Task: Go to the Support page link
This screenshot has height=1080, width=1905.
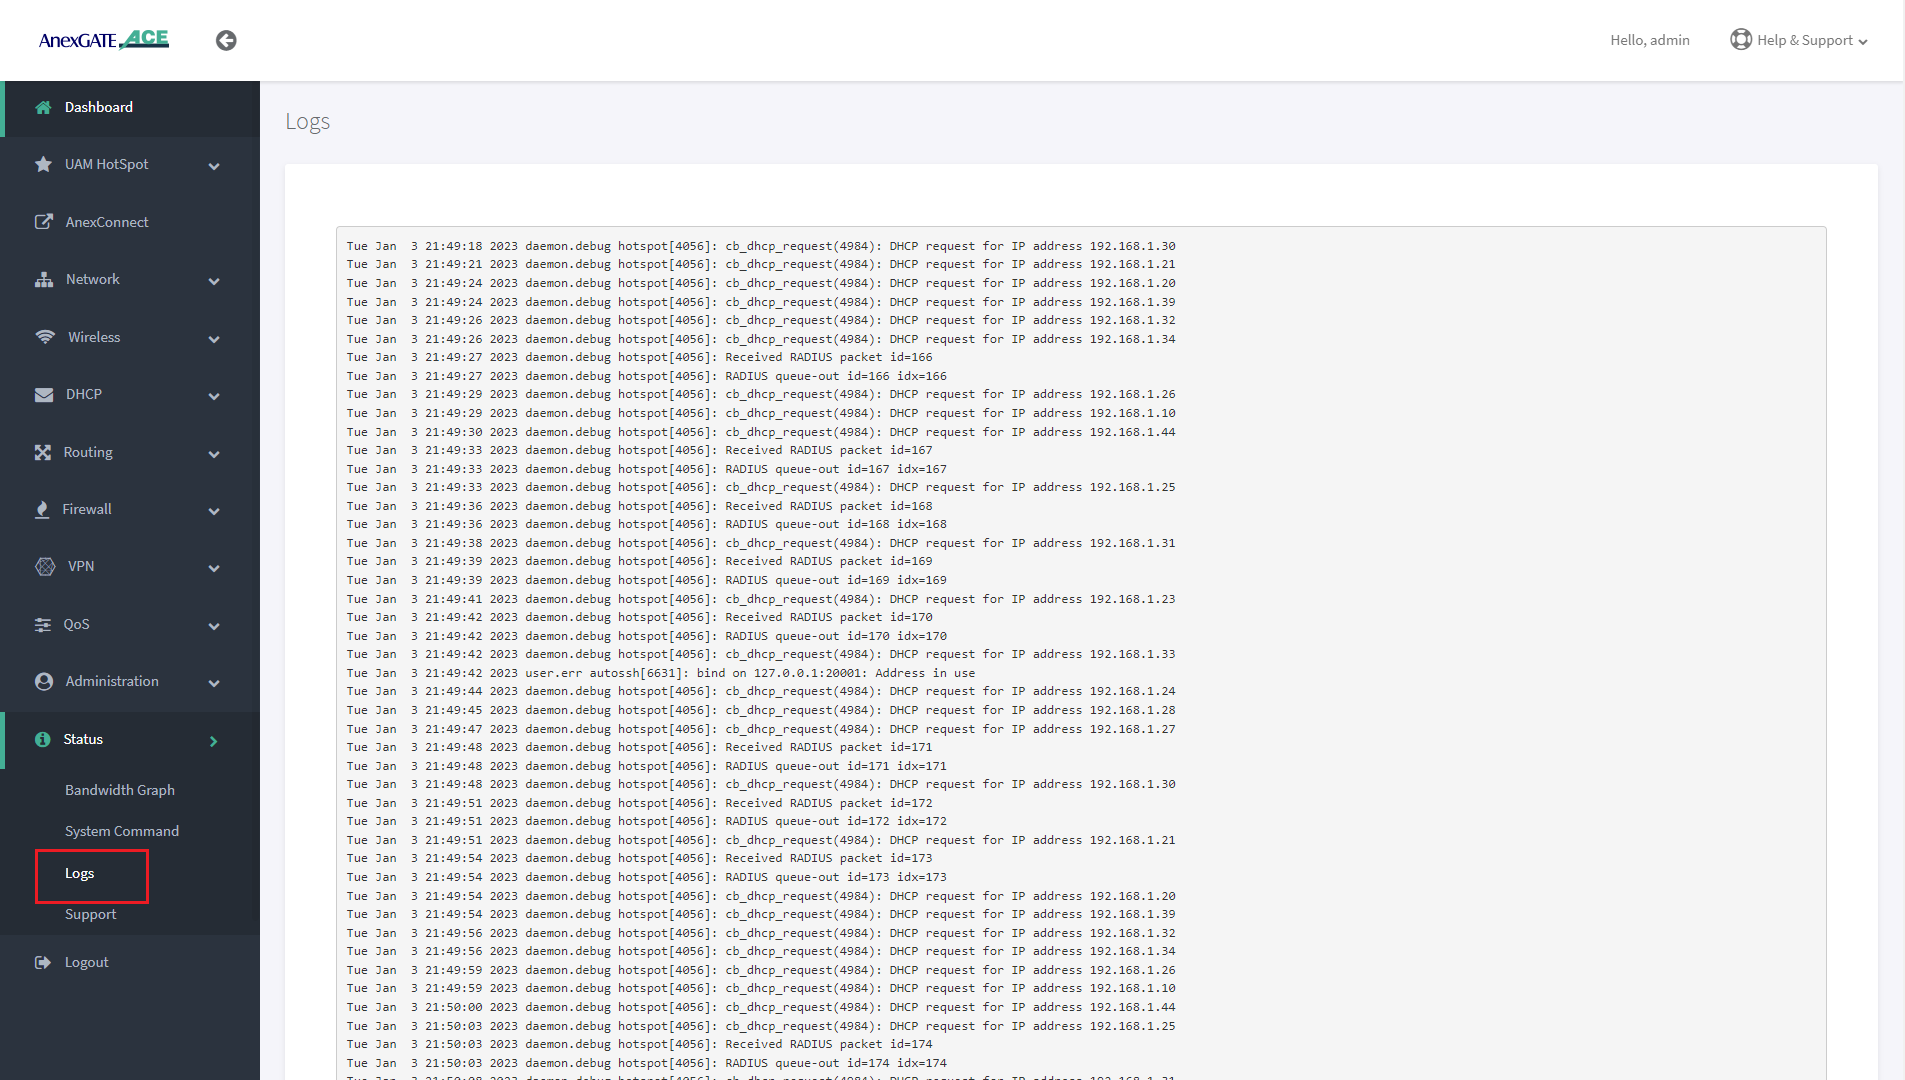Action: tap(91, 914)
